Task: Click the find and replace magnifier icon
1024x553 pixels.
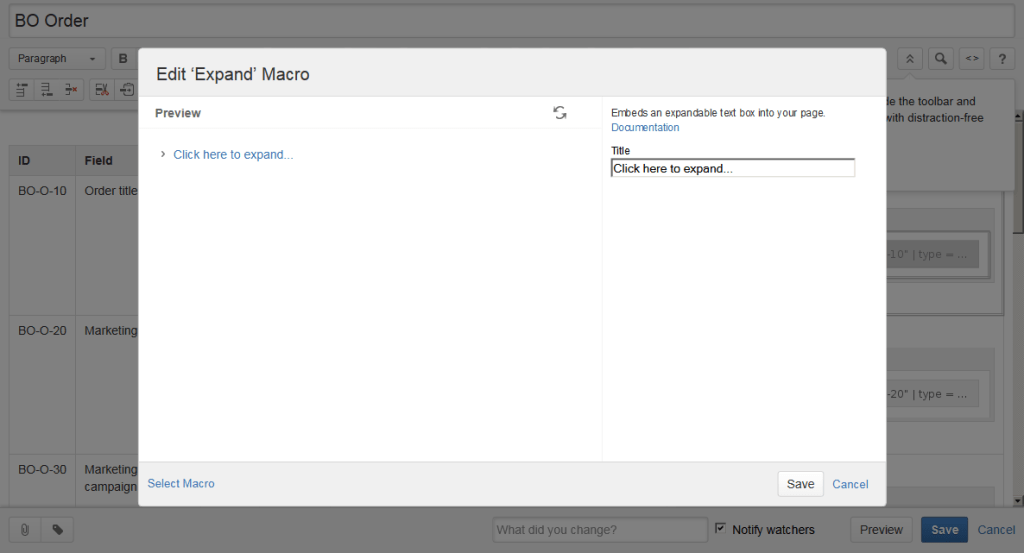Action: click(x=940, y=59)
